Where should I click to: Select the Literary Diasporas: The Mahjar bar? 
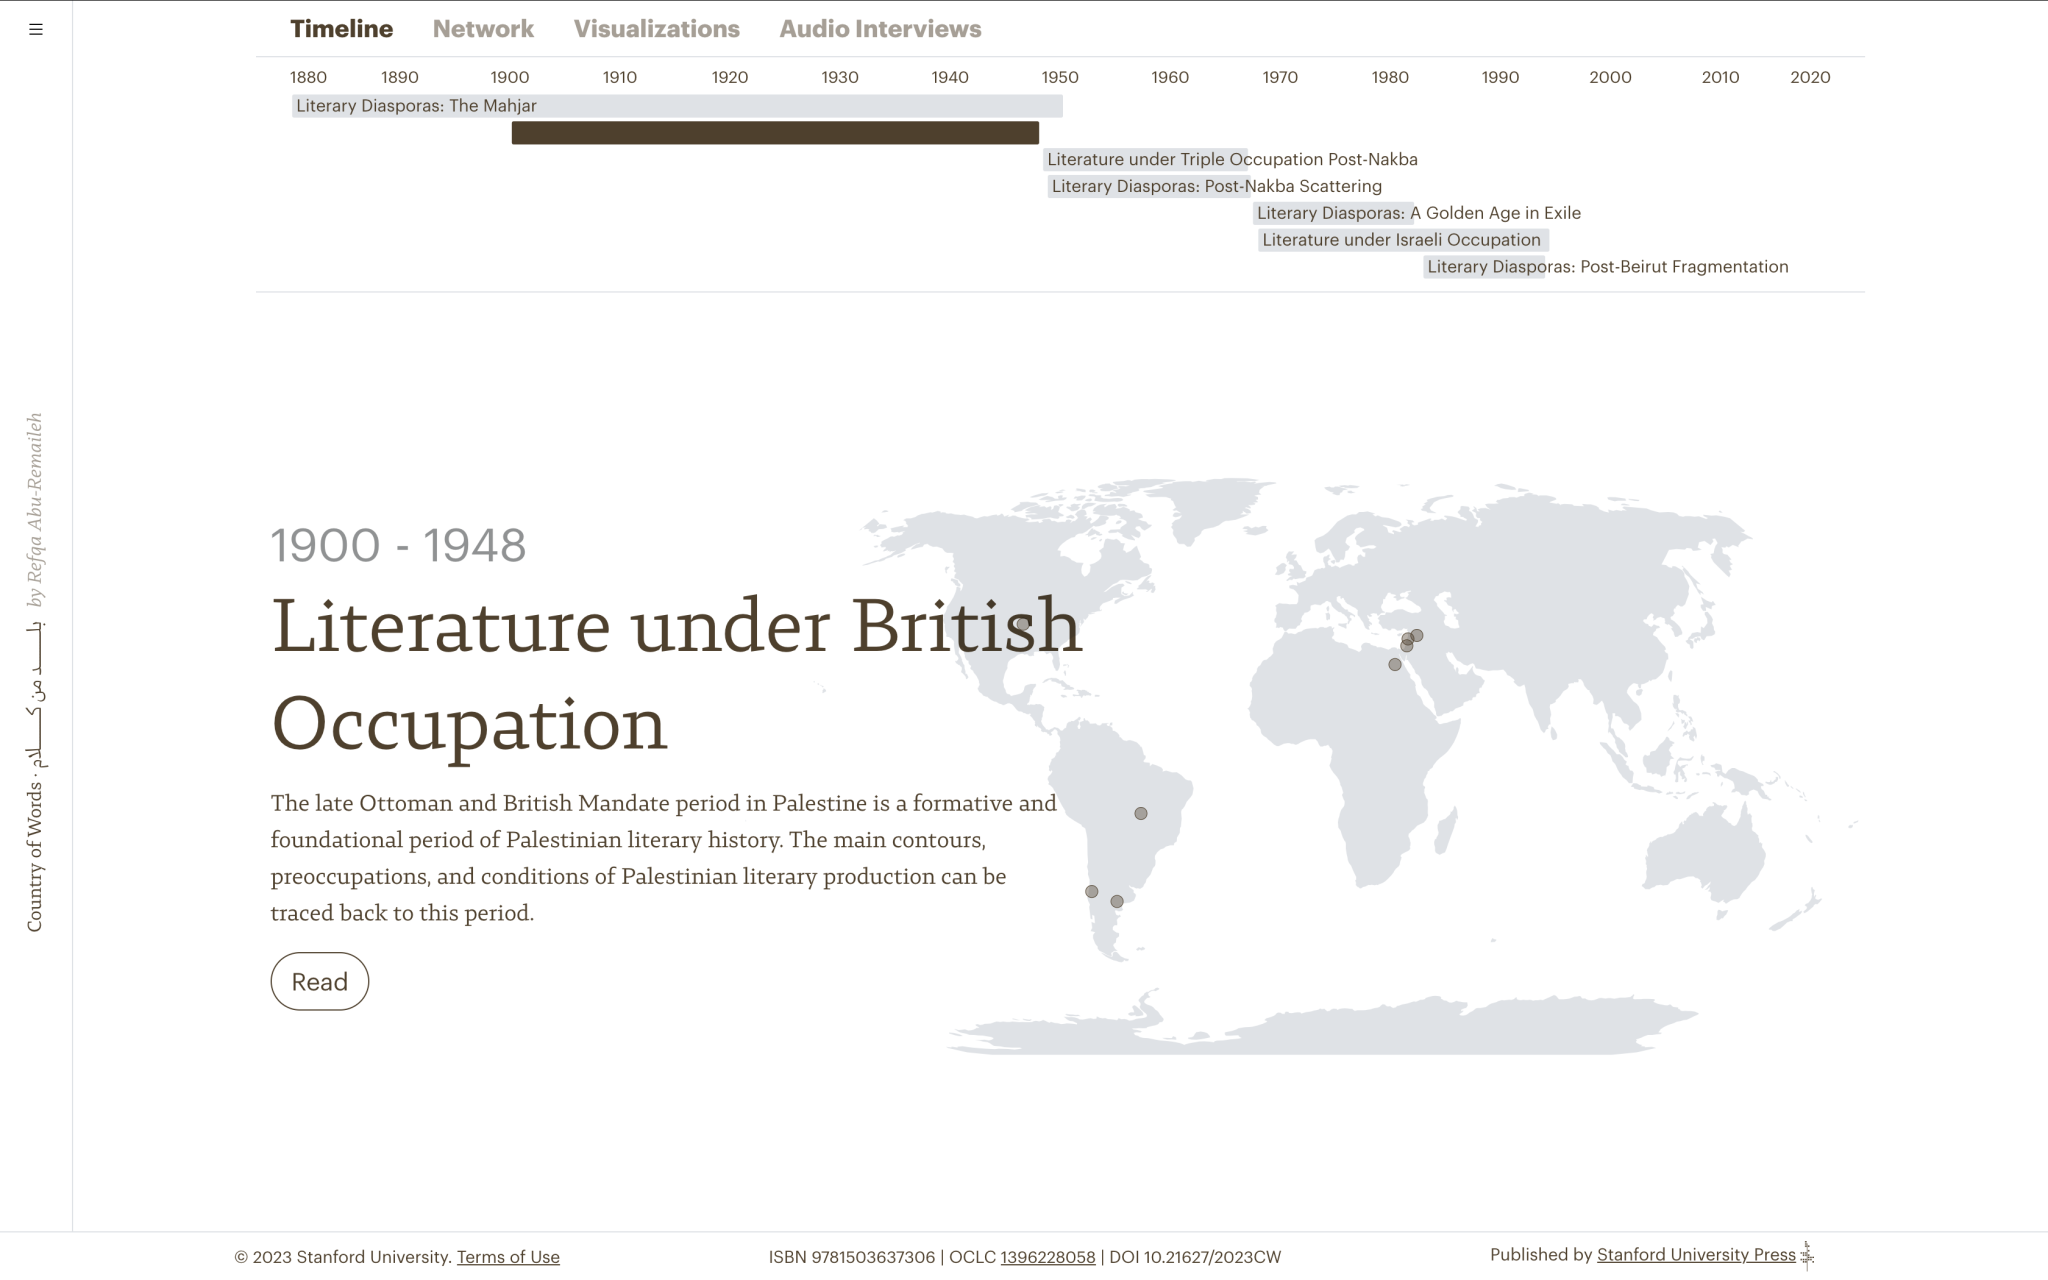tap(677, 106)
